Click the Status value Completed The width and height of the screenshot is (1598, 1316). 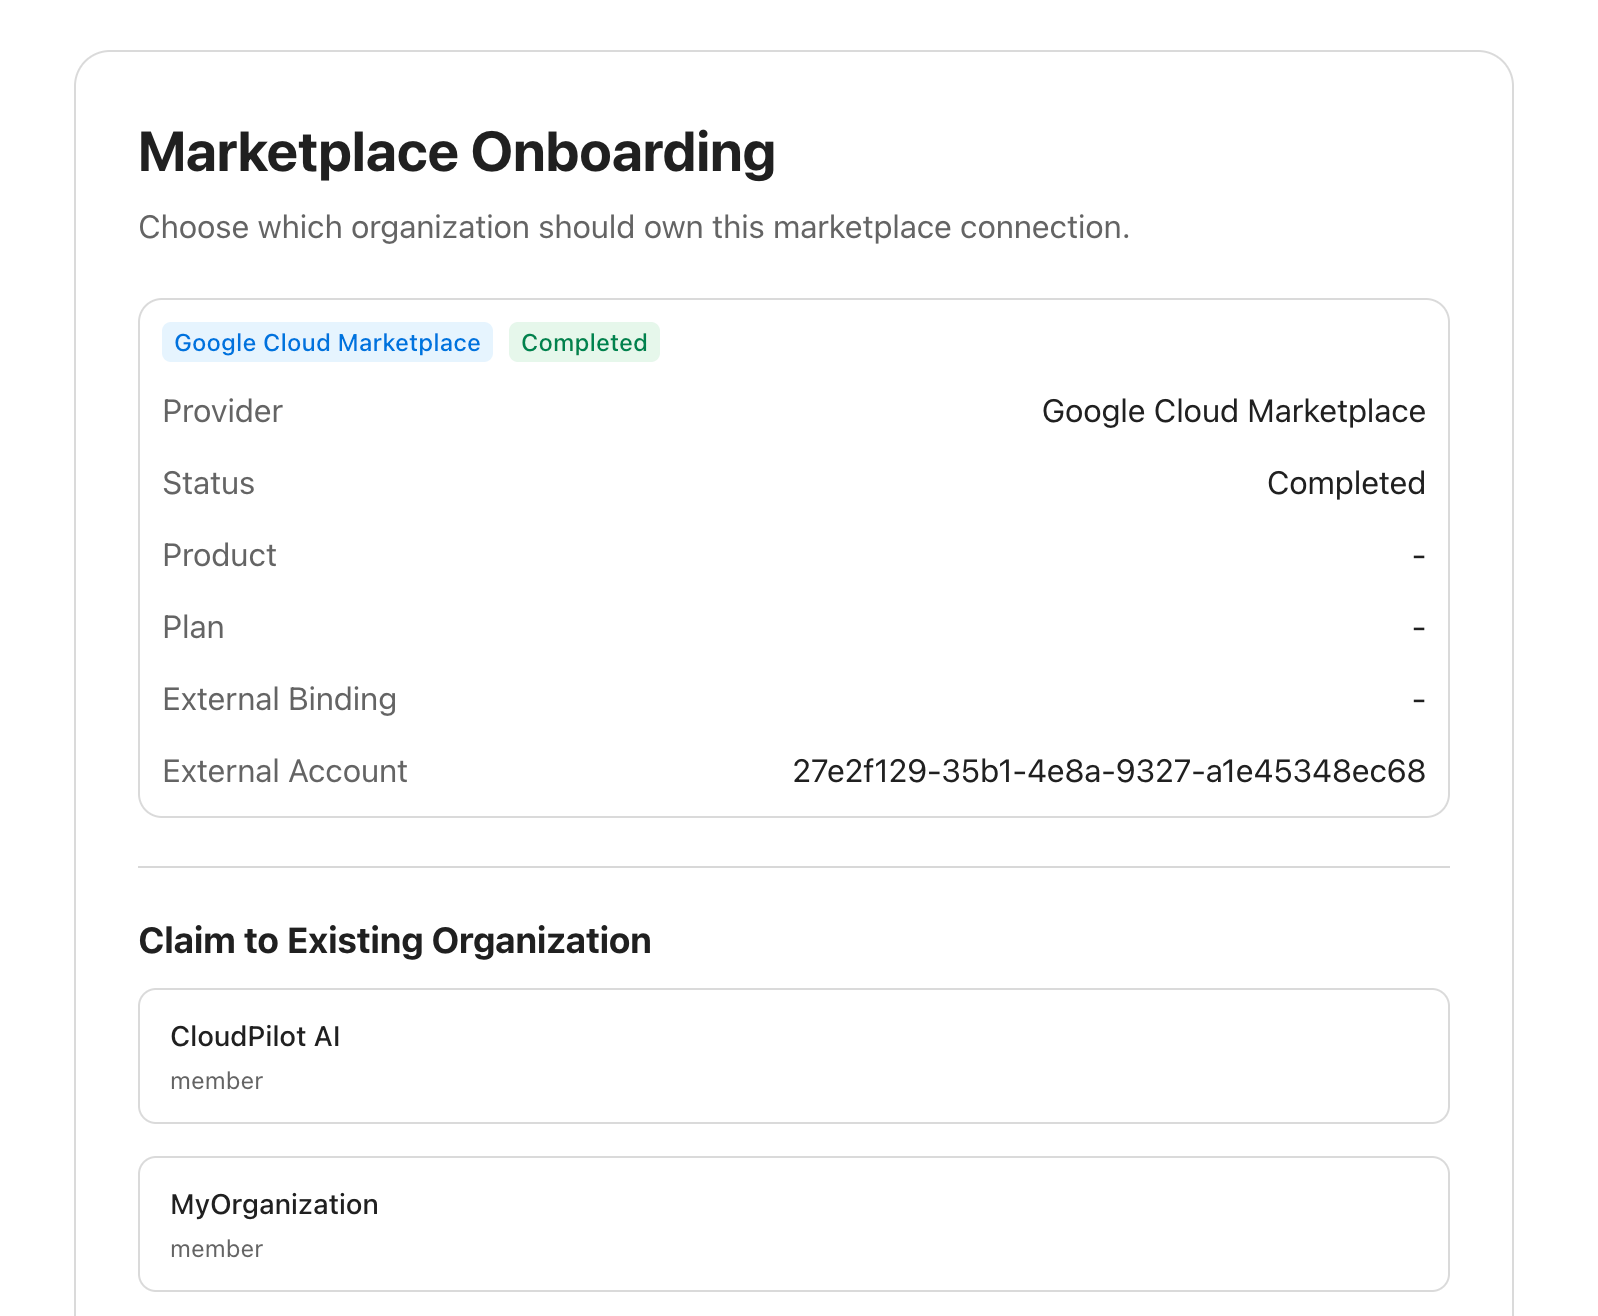tap(1346, 483)
